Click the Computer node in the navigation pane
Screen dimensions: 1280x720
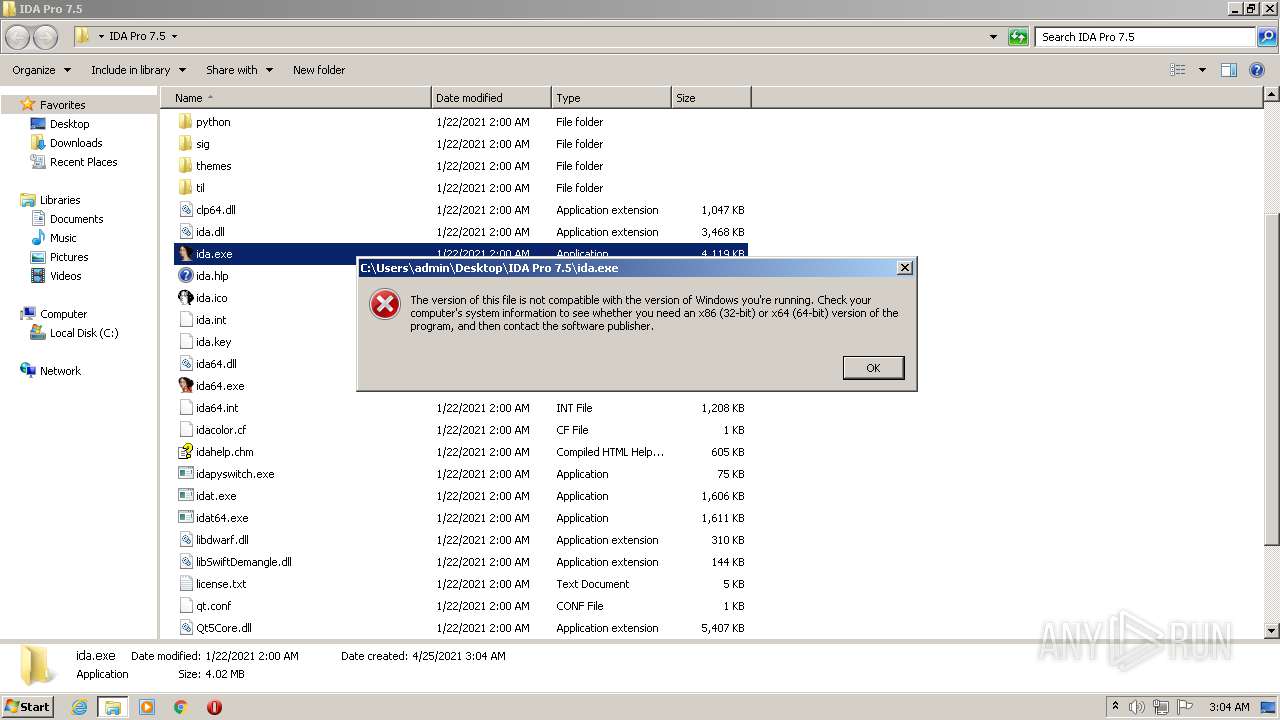click(x=63, y=314)
